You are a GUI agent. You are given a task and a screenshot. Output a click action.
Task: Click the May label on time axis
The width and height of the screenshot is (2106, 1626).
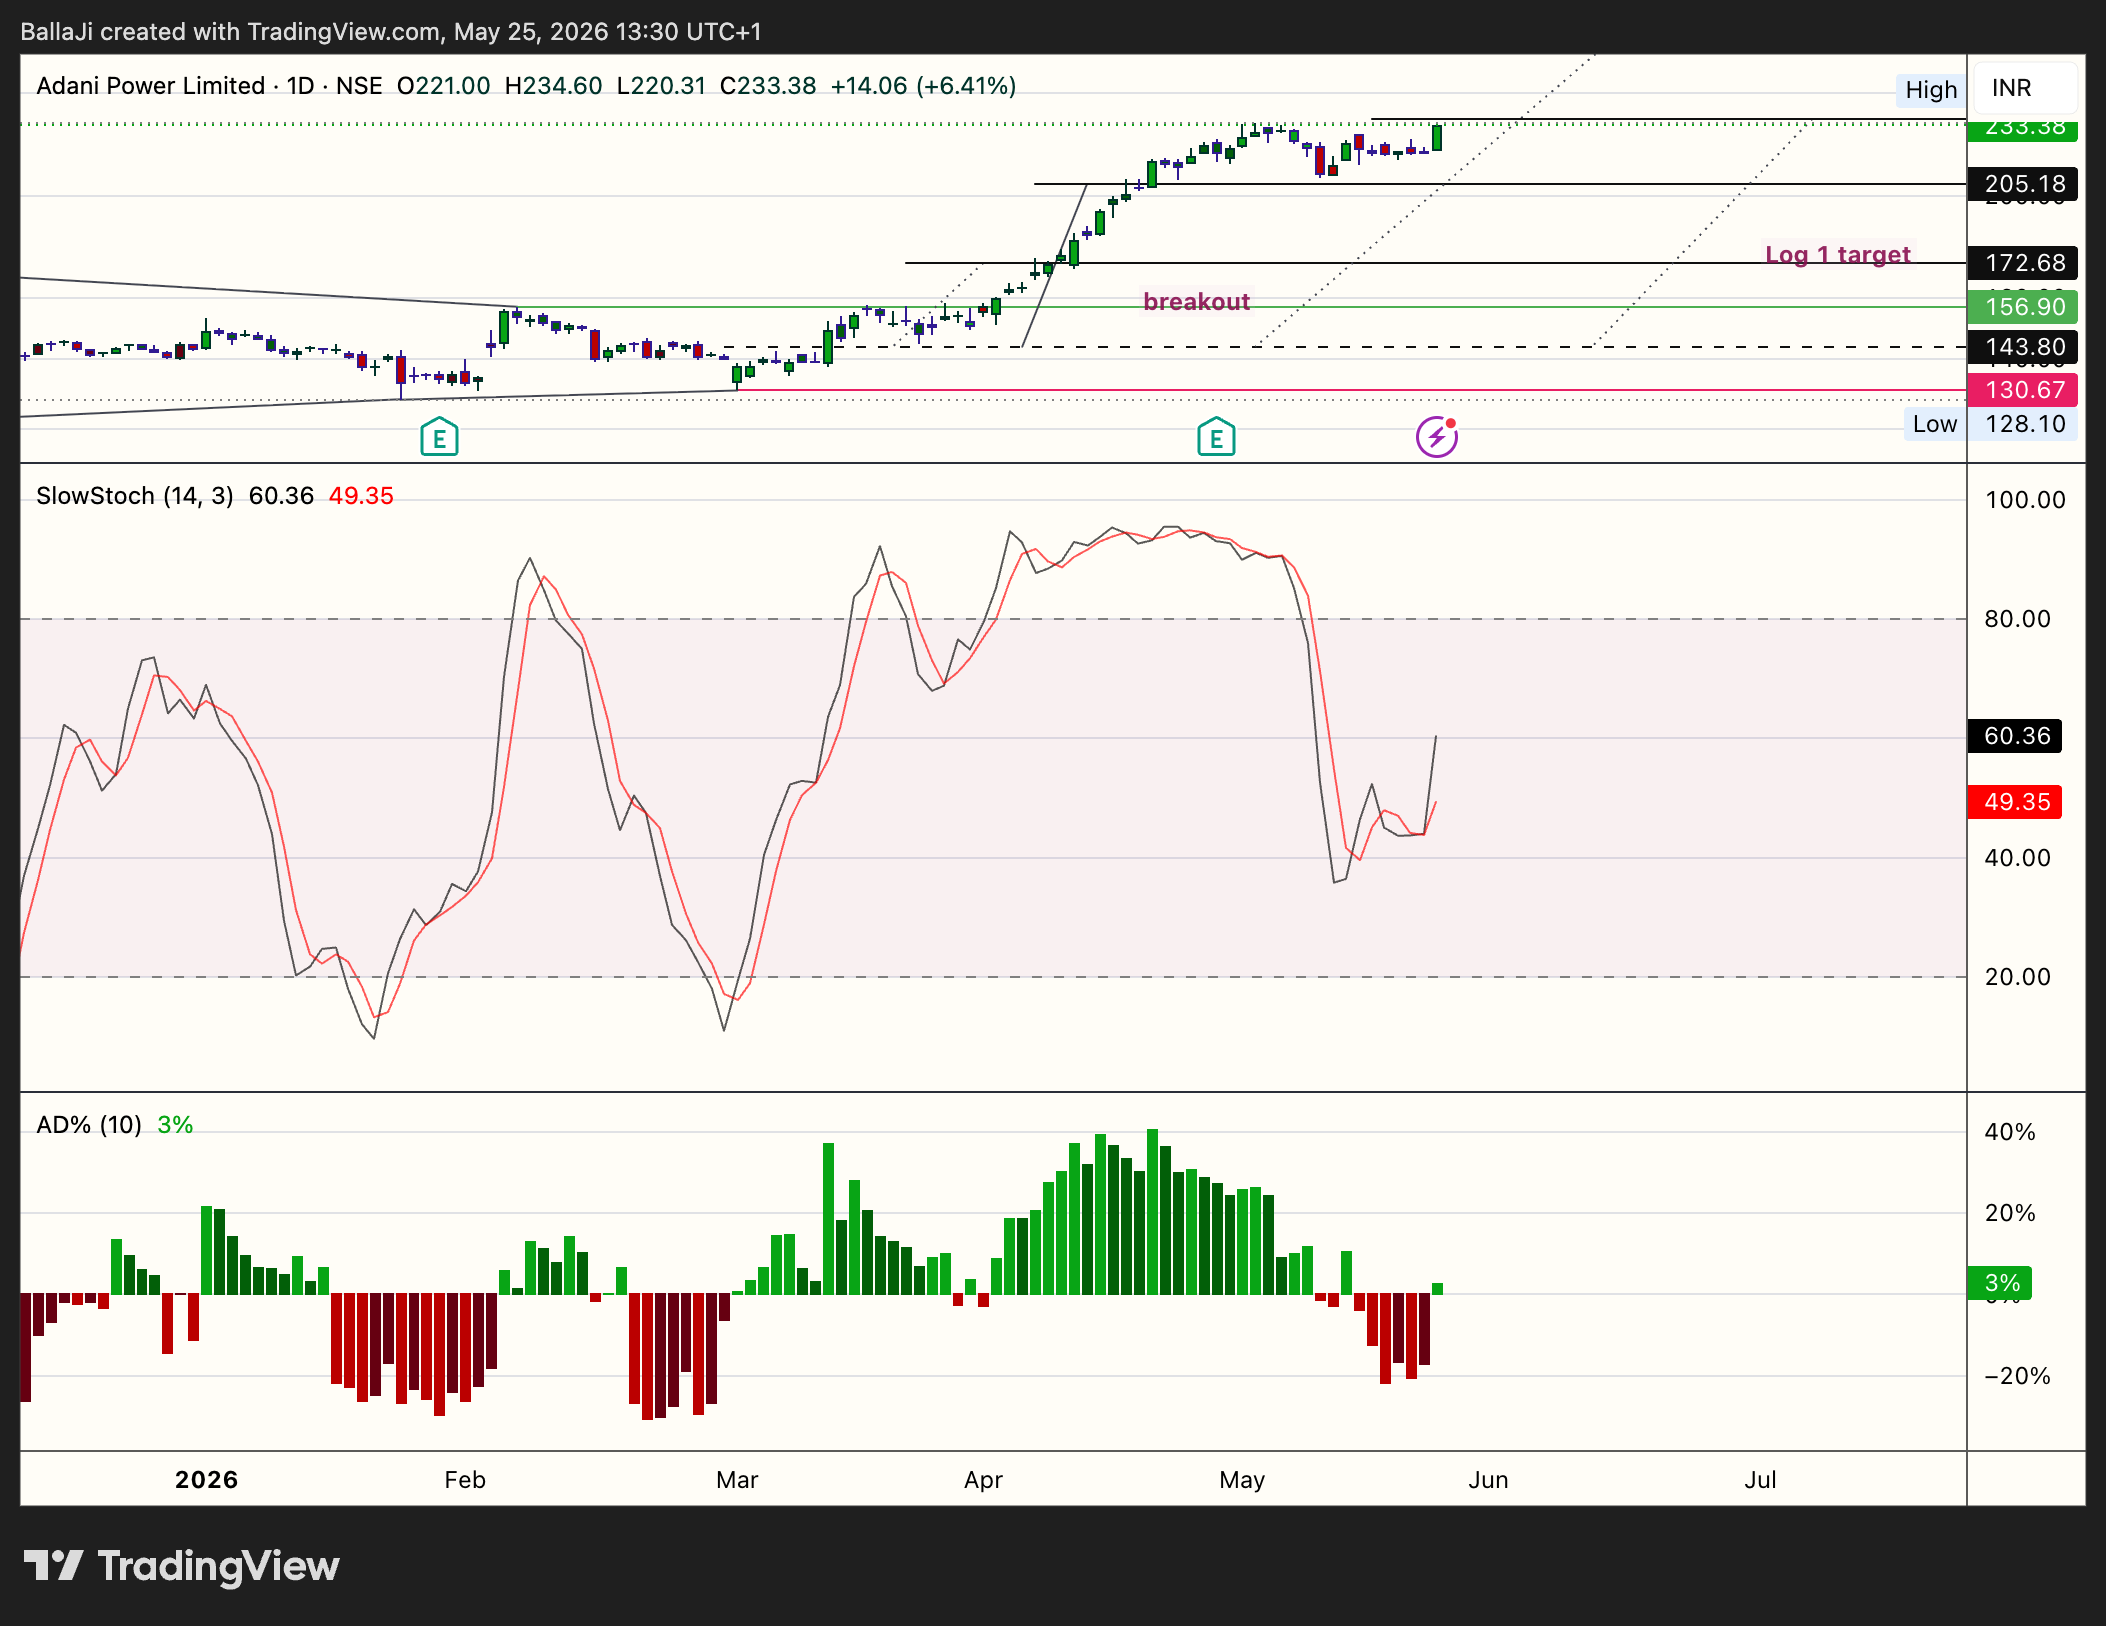point(1242,1480)
